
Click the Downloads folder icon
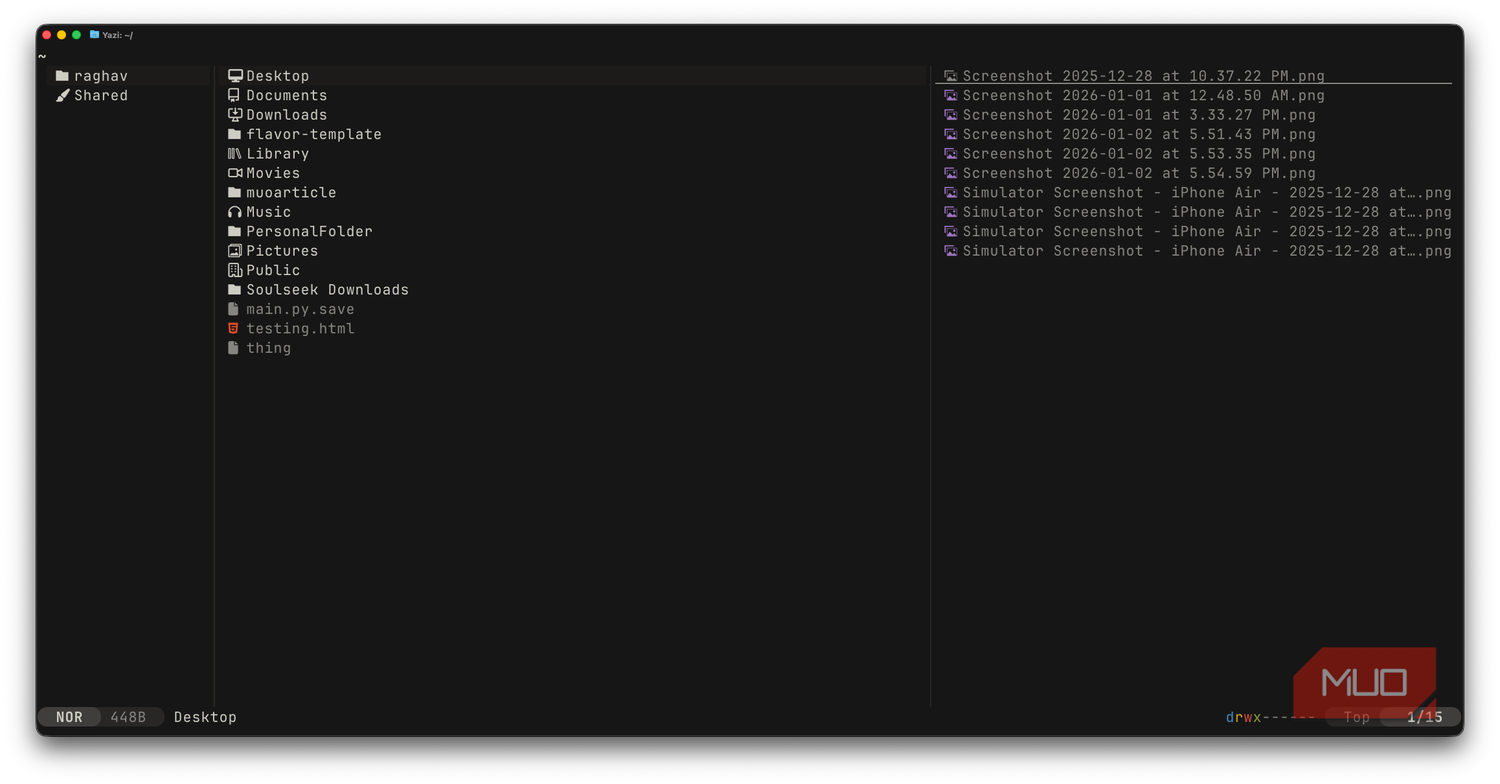coord(235,115)
